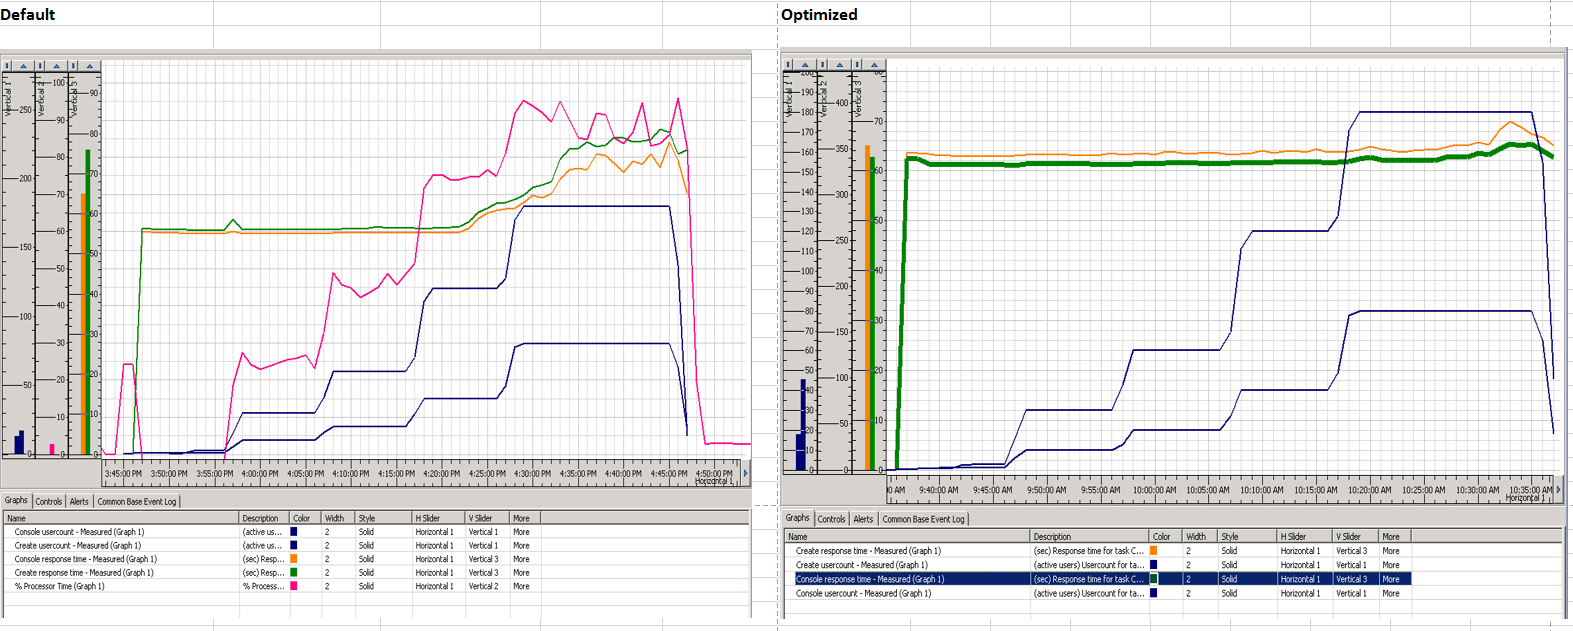
Task: Open Alerts tab in Default panel
Action: click(79, 502)
